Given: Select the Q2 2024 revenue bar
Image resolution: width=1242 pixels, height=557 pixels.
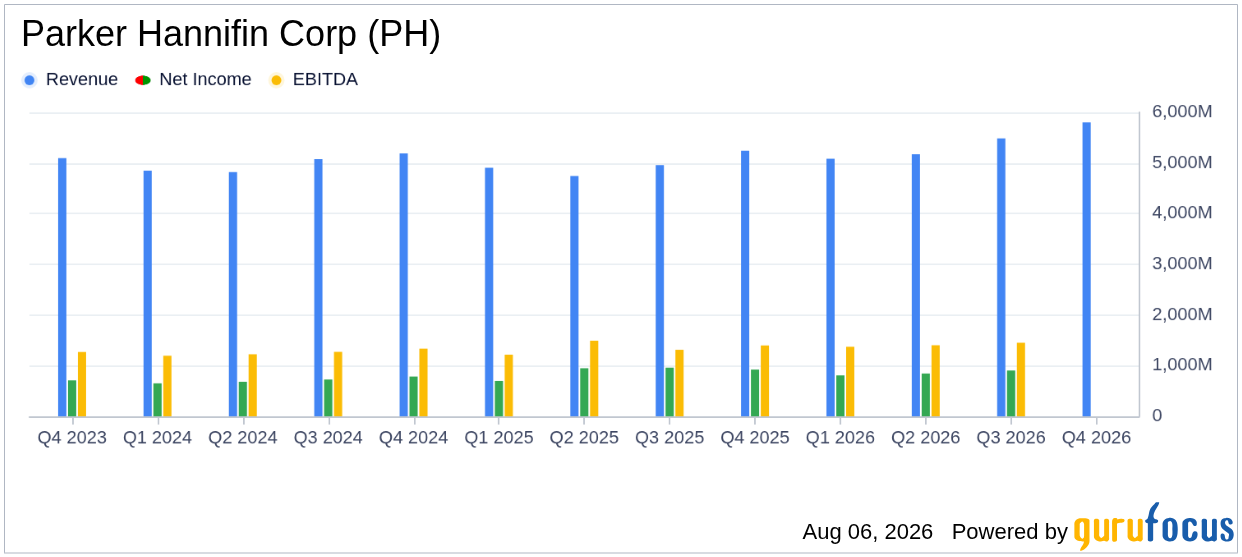Looking at the screenshot, I should click(x=233, y=294).
